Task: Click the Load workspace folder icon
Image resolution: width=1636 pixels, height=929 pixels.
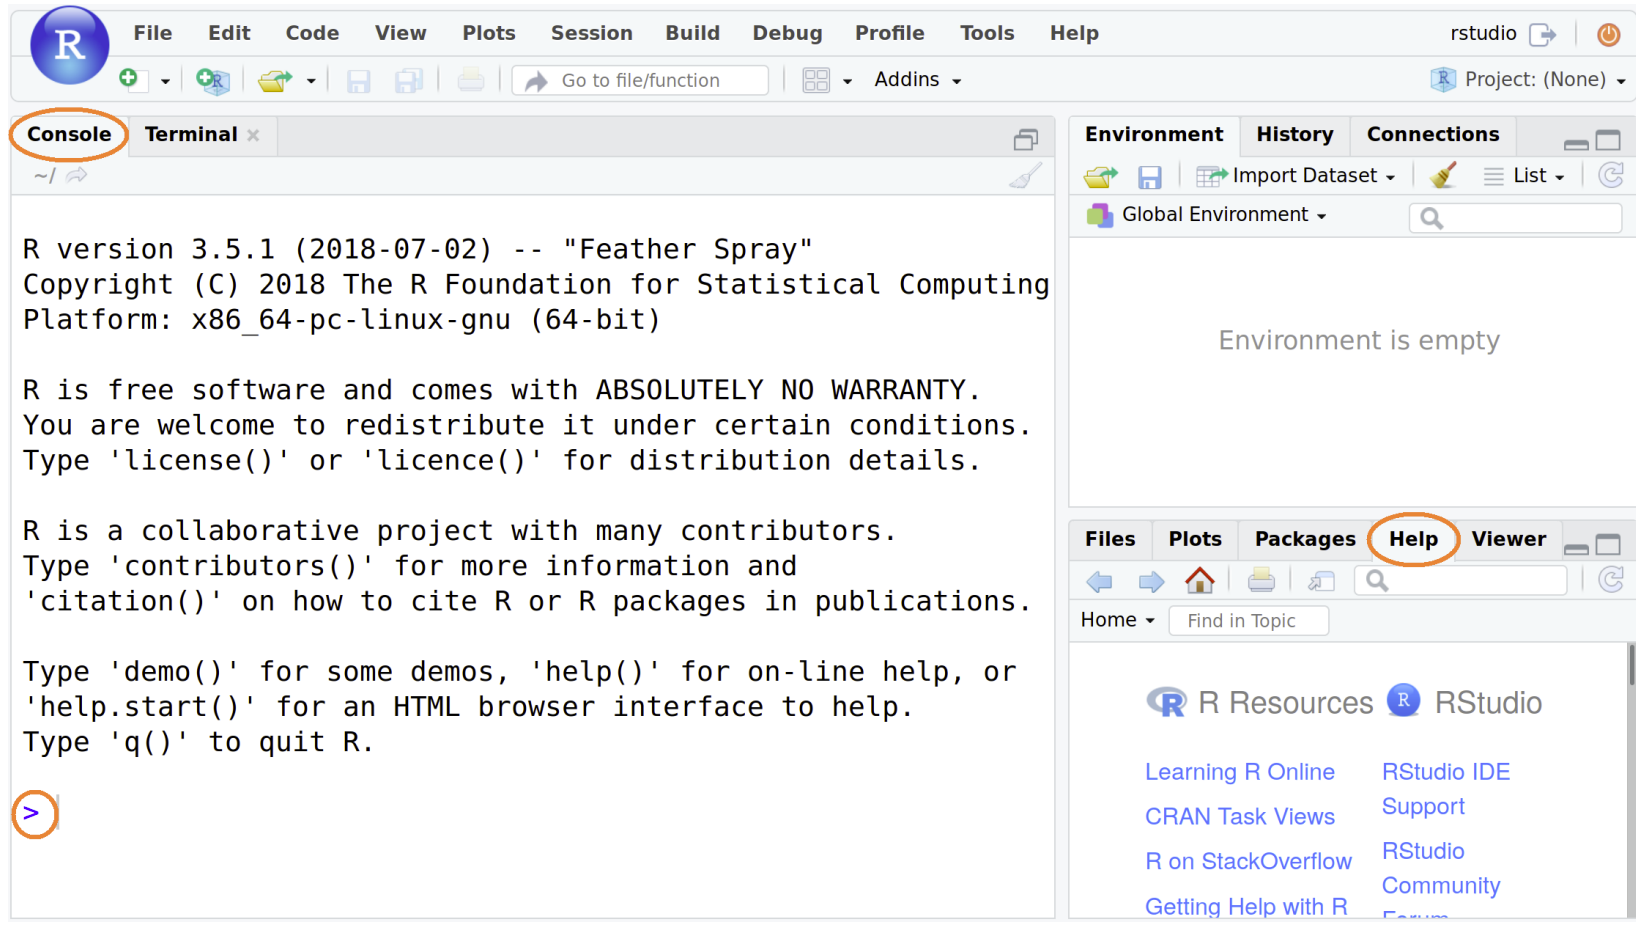Action: tap(1101, 177)
